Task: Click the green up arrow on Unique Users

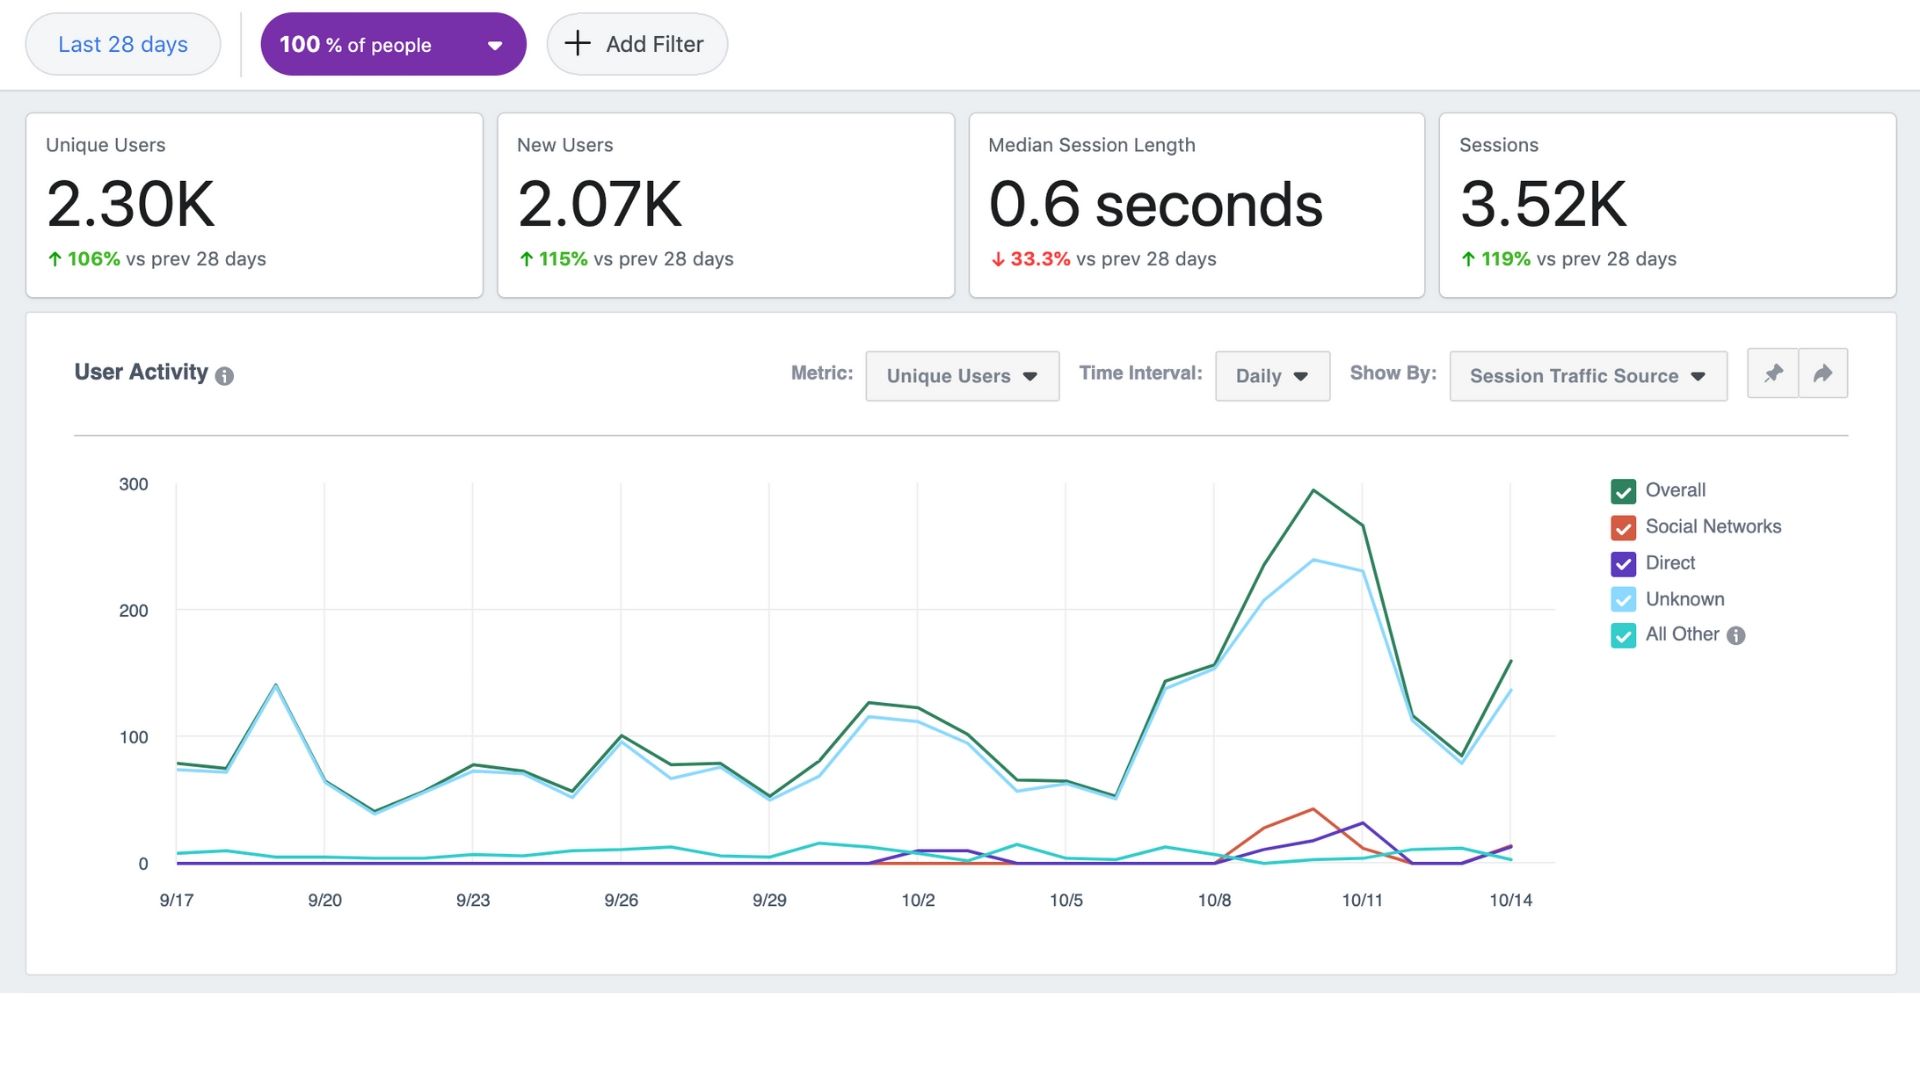Action: point(52,258)
